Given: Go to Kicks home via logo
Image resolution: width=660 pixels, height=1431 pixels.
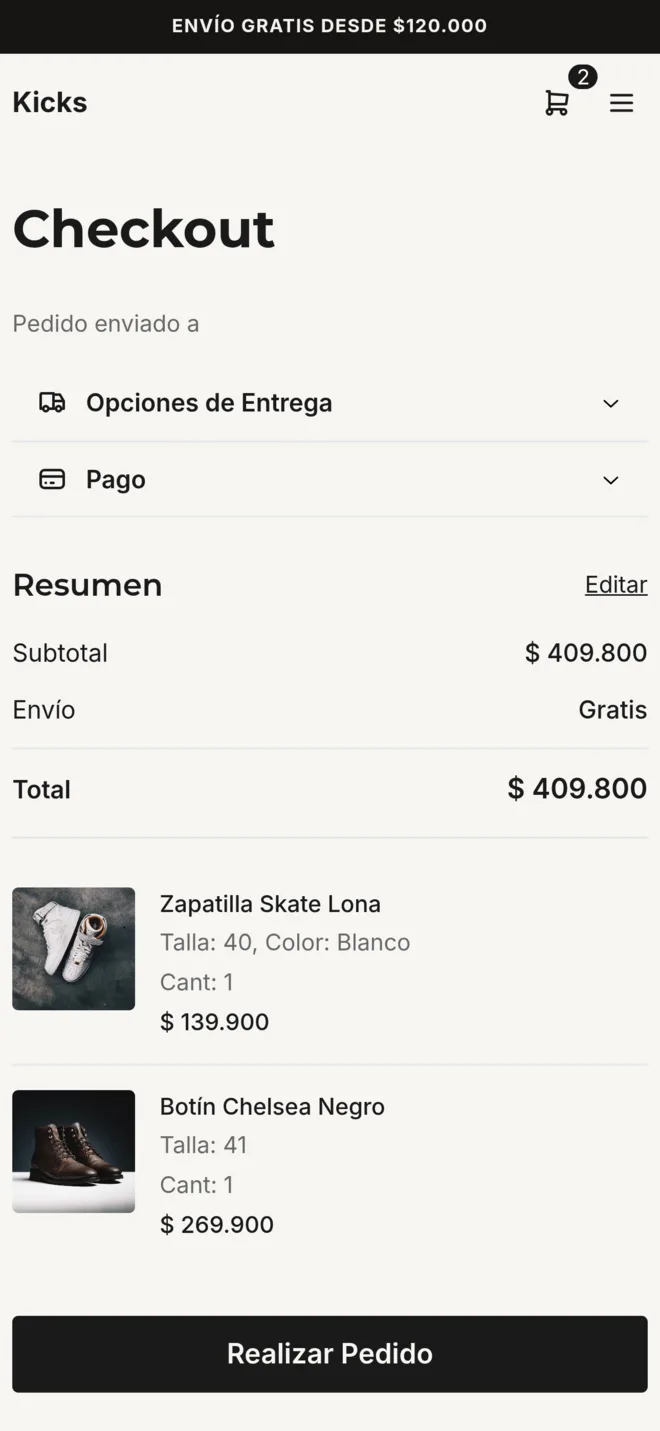Looking at the screenshot, I should (50, 102).
